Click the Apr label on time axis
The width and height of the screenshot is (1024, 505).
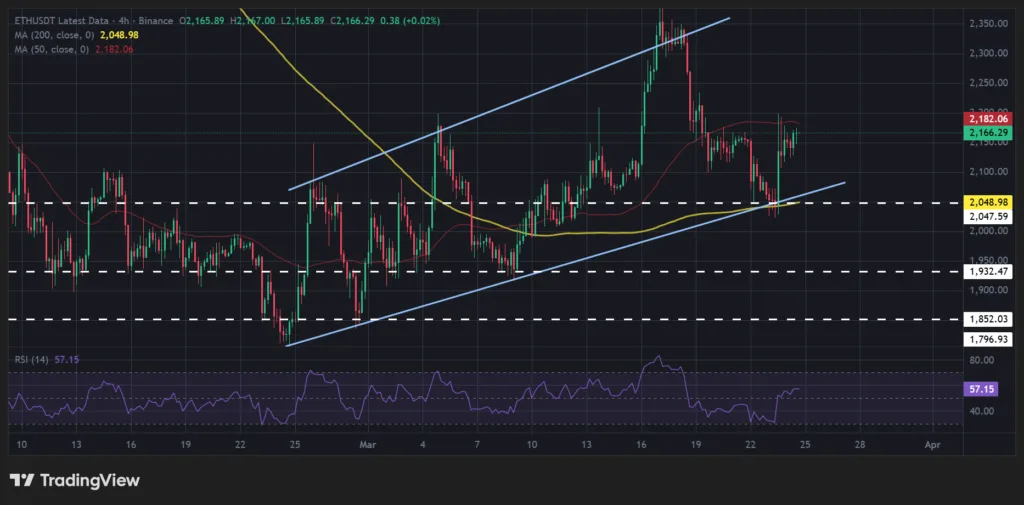[x=933, y=444]
